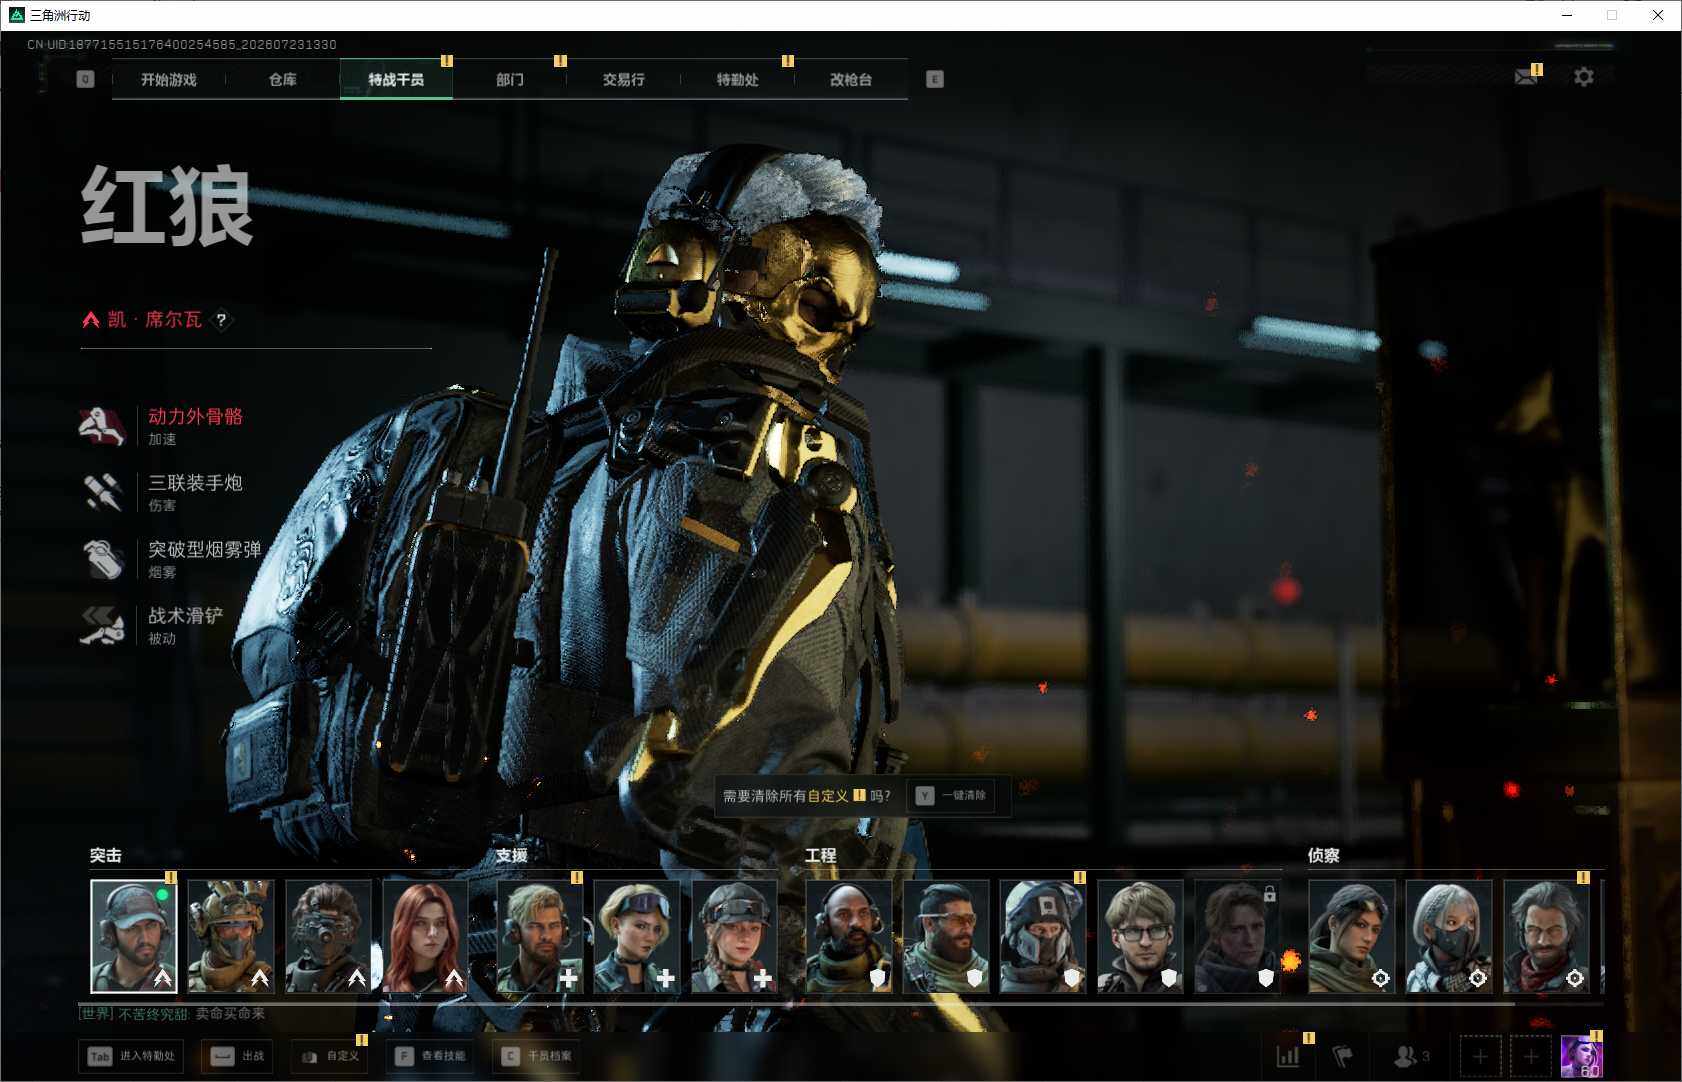Image resolution: width=1682 pixels, height=1082 pixels.
Task: Click the 查看技能 button
Action: tap(430, 1056)
